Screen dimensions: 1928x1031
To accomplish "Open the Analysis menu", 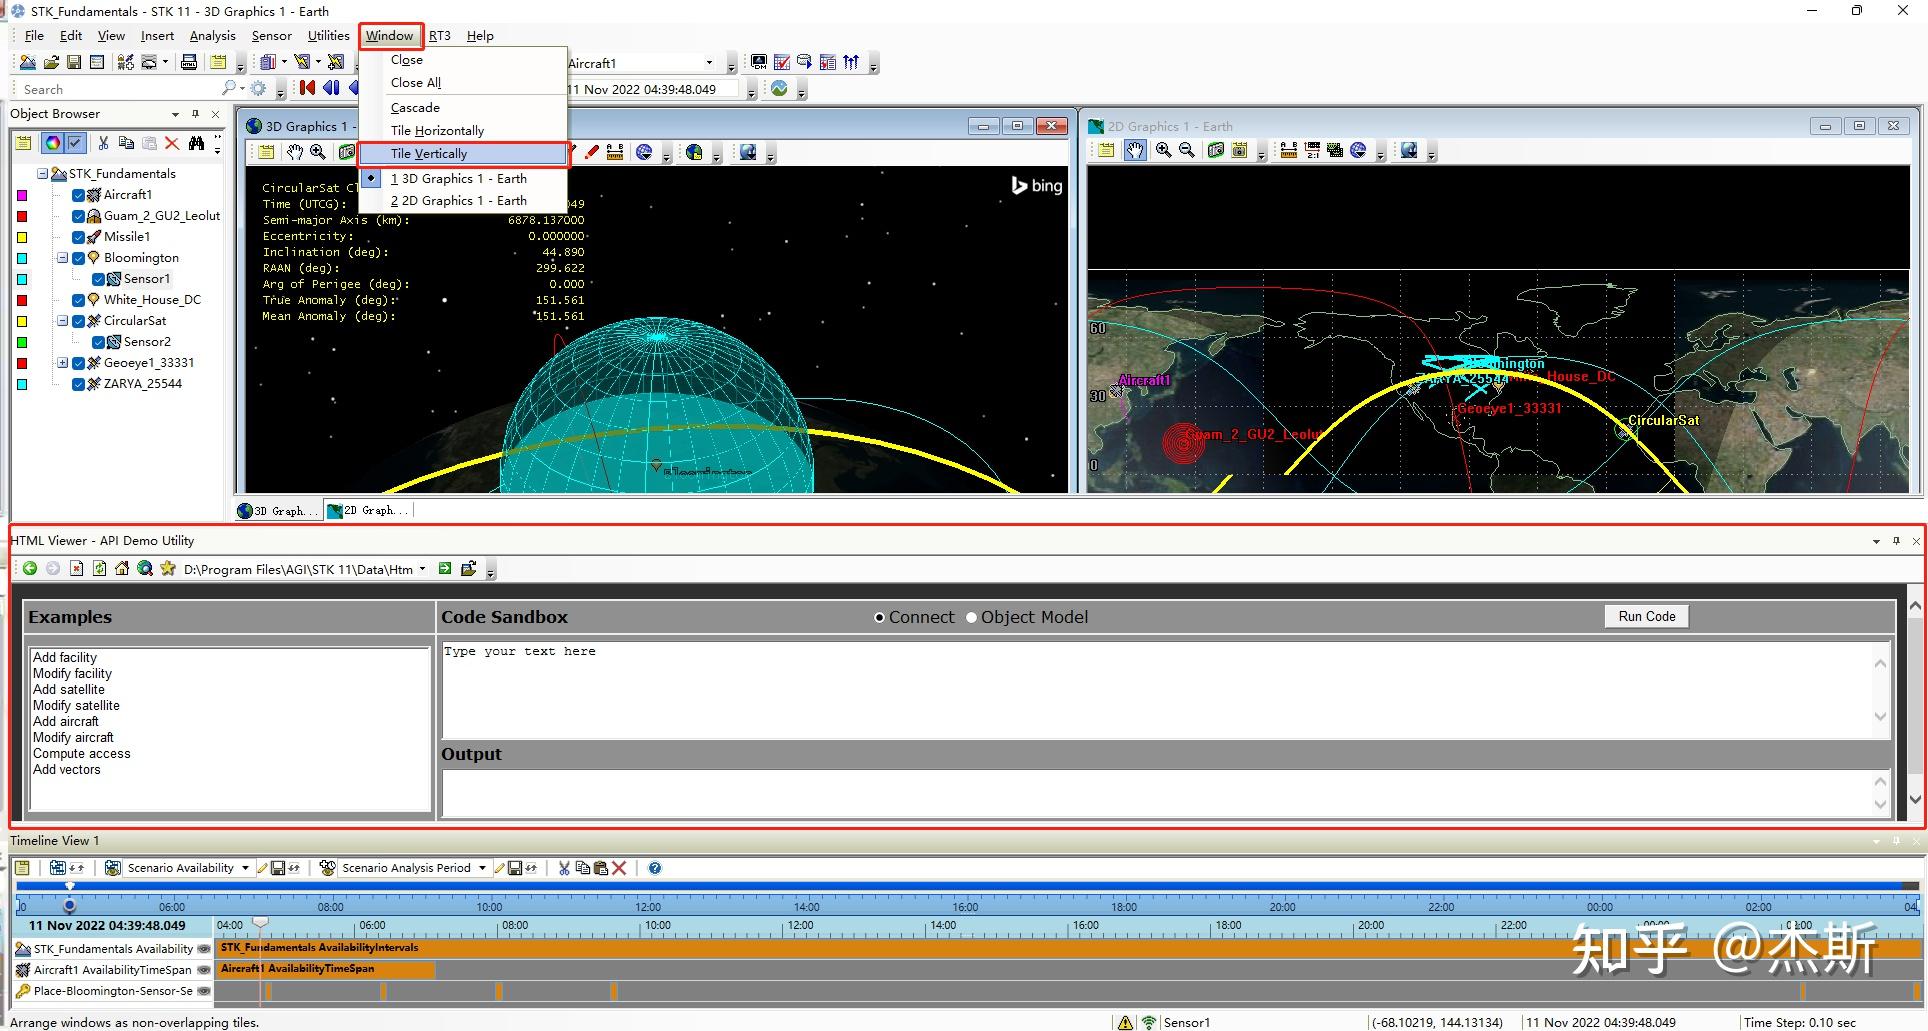I will (212, 35).
